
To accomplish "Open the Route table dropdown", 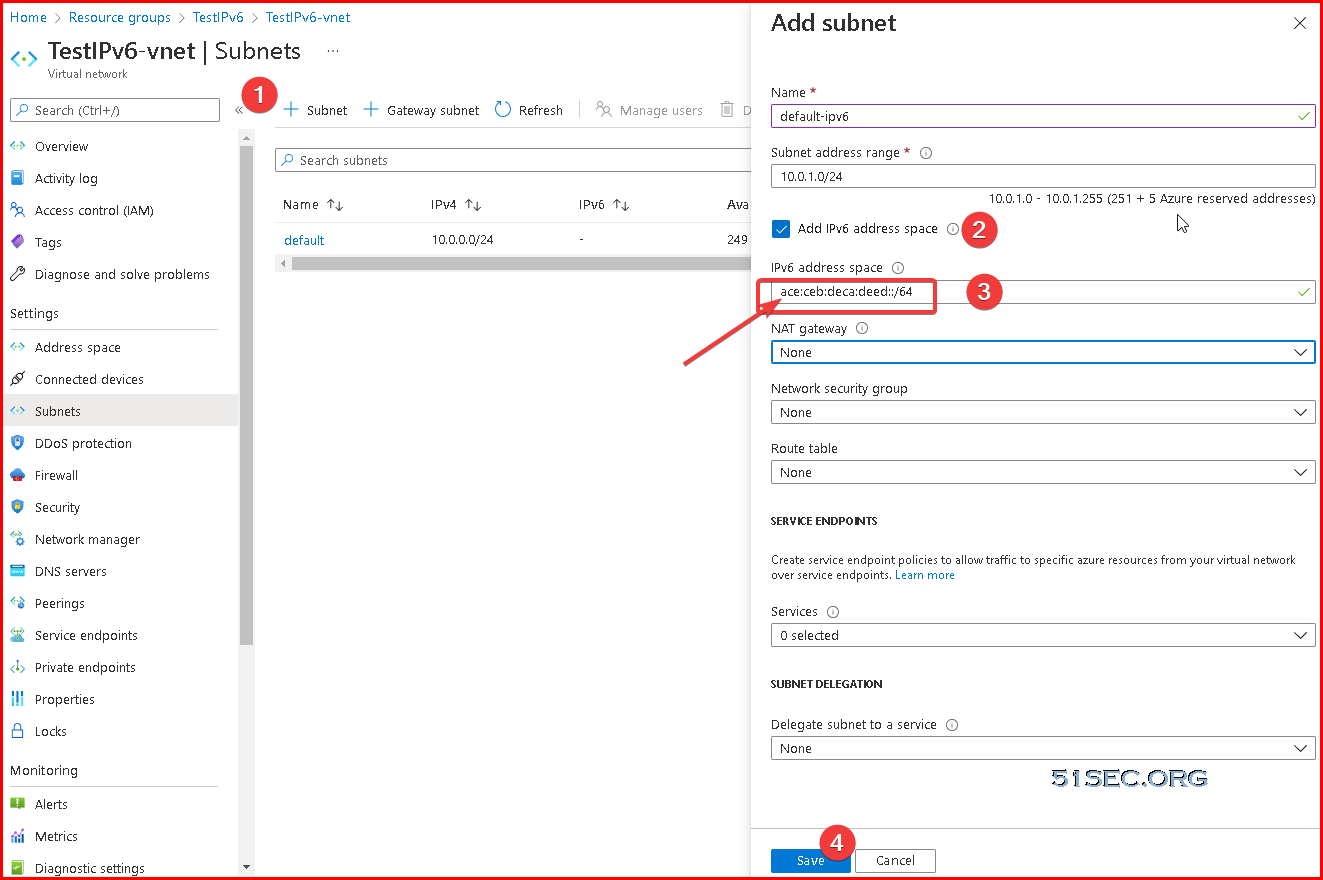I will coord(1043,472).
